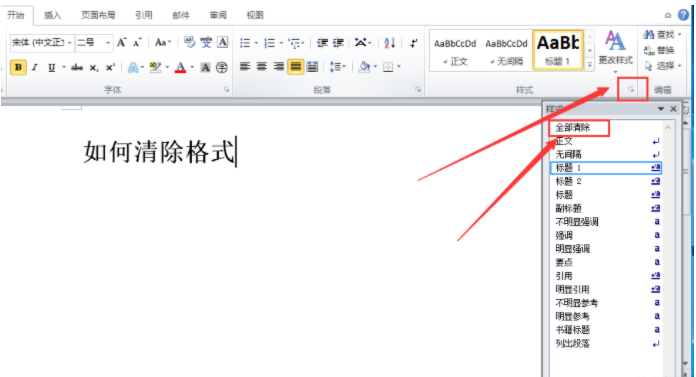Click the strikethrough formatting icon
The image size is (696, 377).
pyautogui.click(x=77, y=67)
